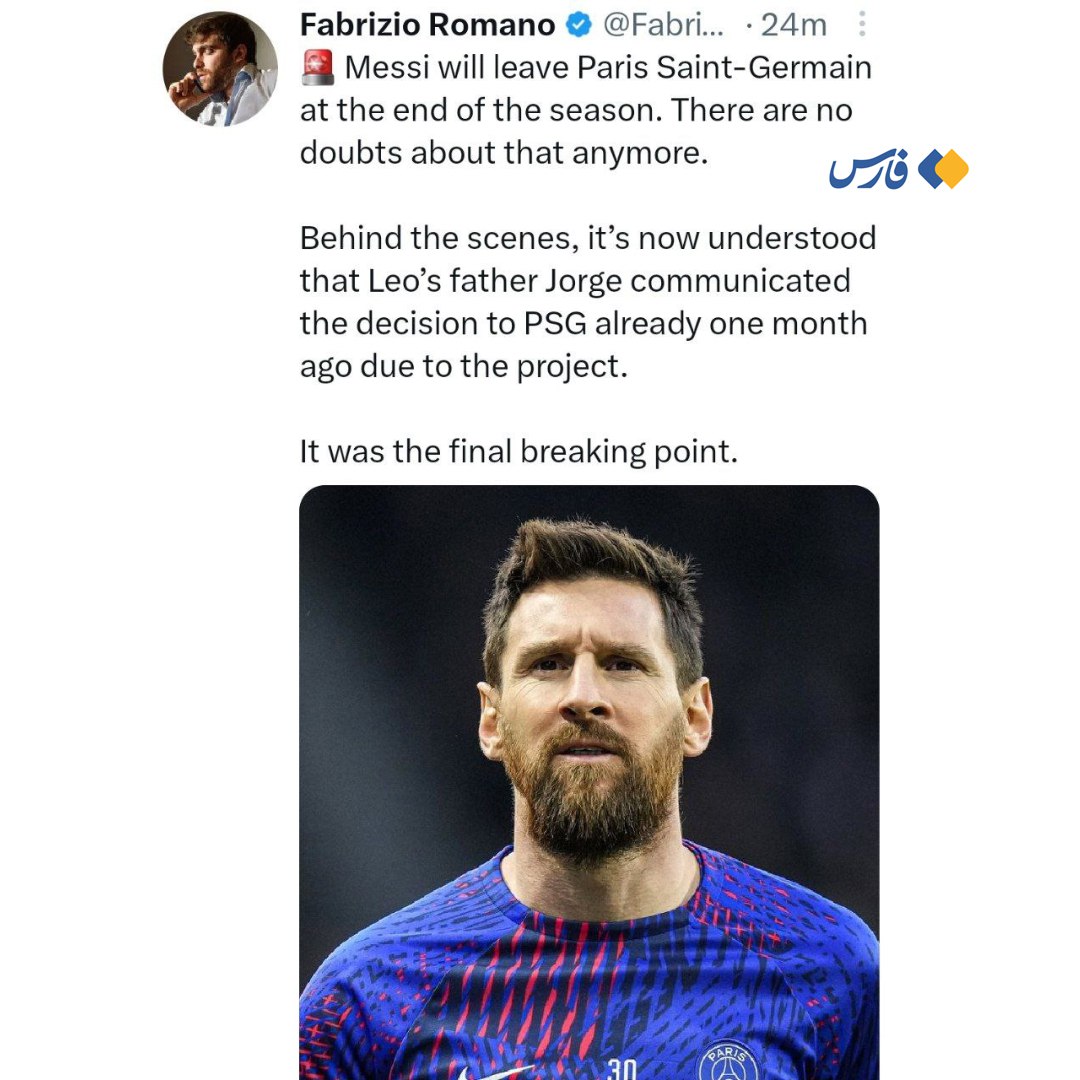Click the Fars Persian wordmark logo
Screen dimensions: 1080x1080
click(x=868, y=171)
